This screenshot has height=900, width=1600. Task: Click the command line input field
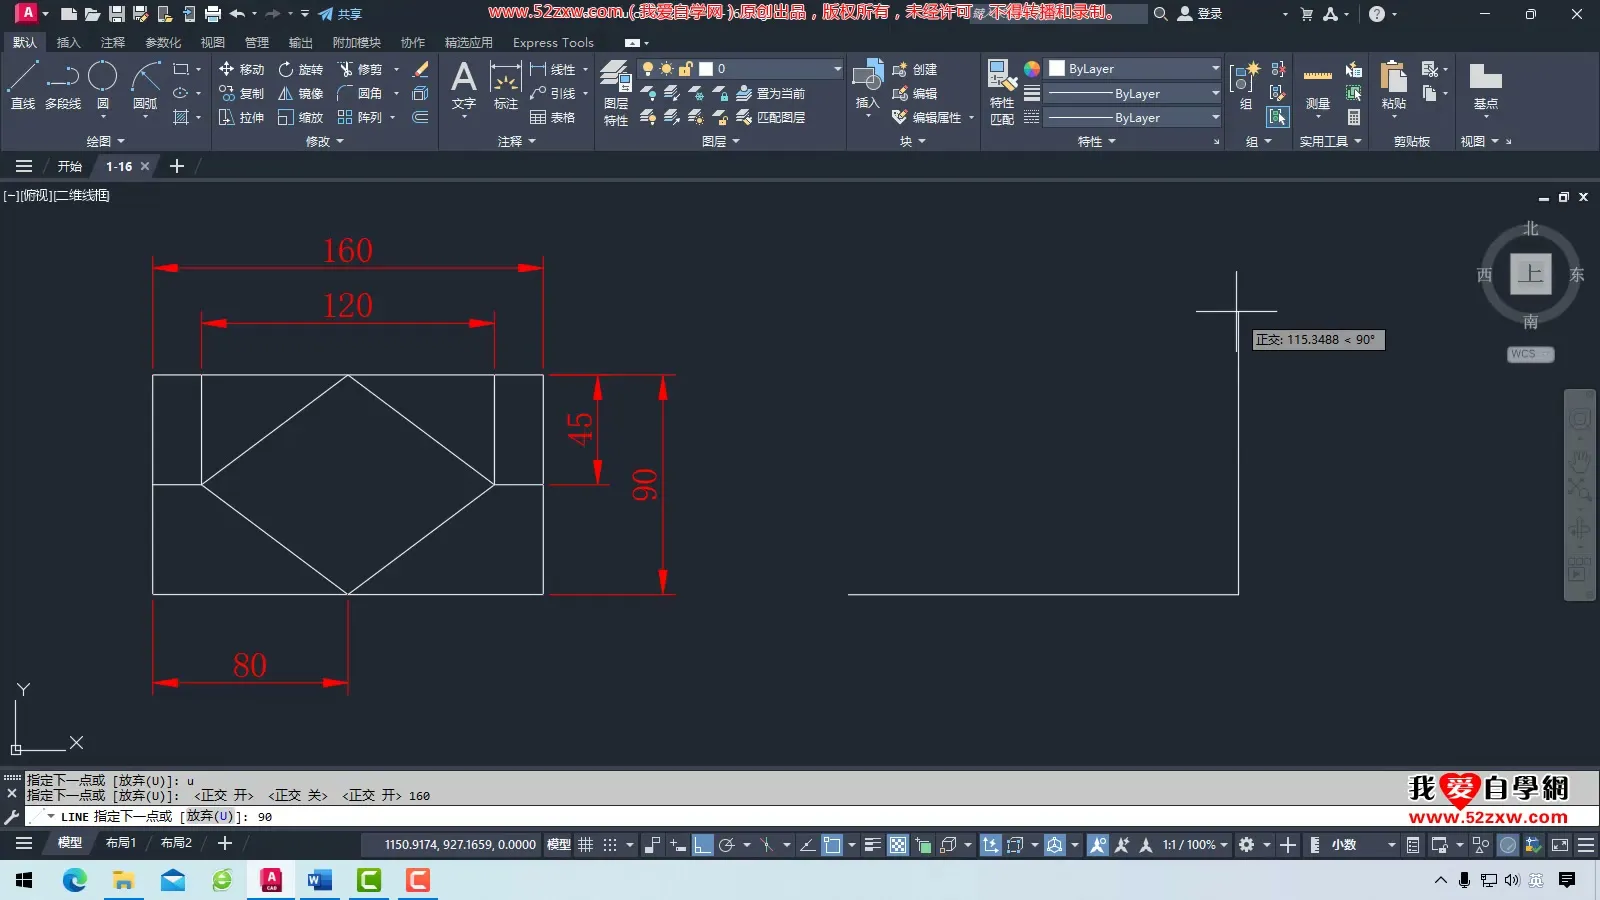(x=700, y=817)
